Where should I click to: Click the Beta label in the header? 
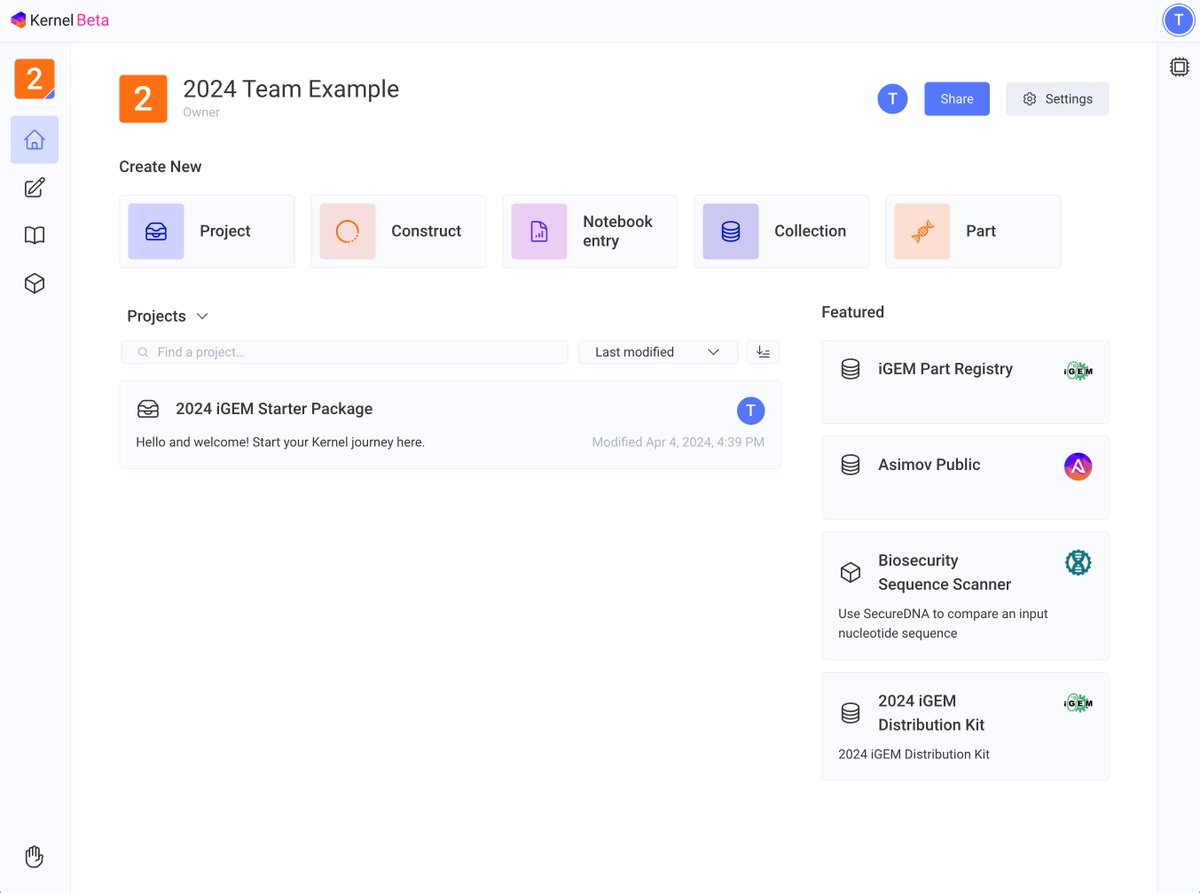pos(93,20)
